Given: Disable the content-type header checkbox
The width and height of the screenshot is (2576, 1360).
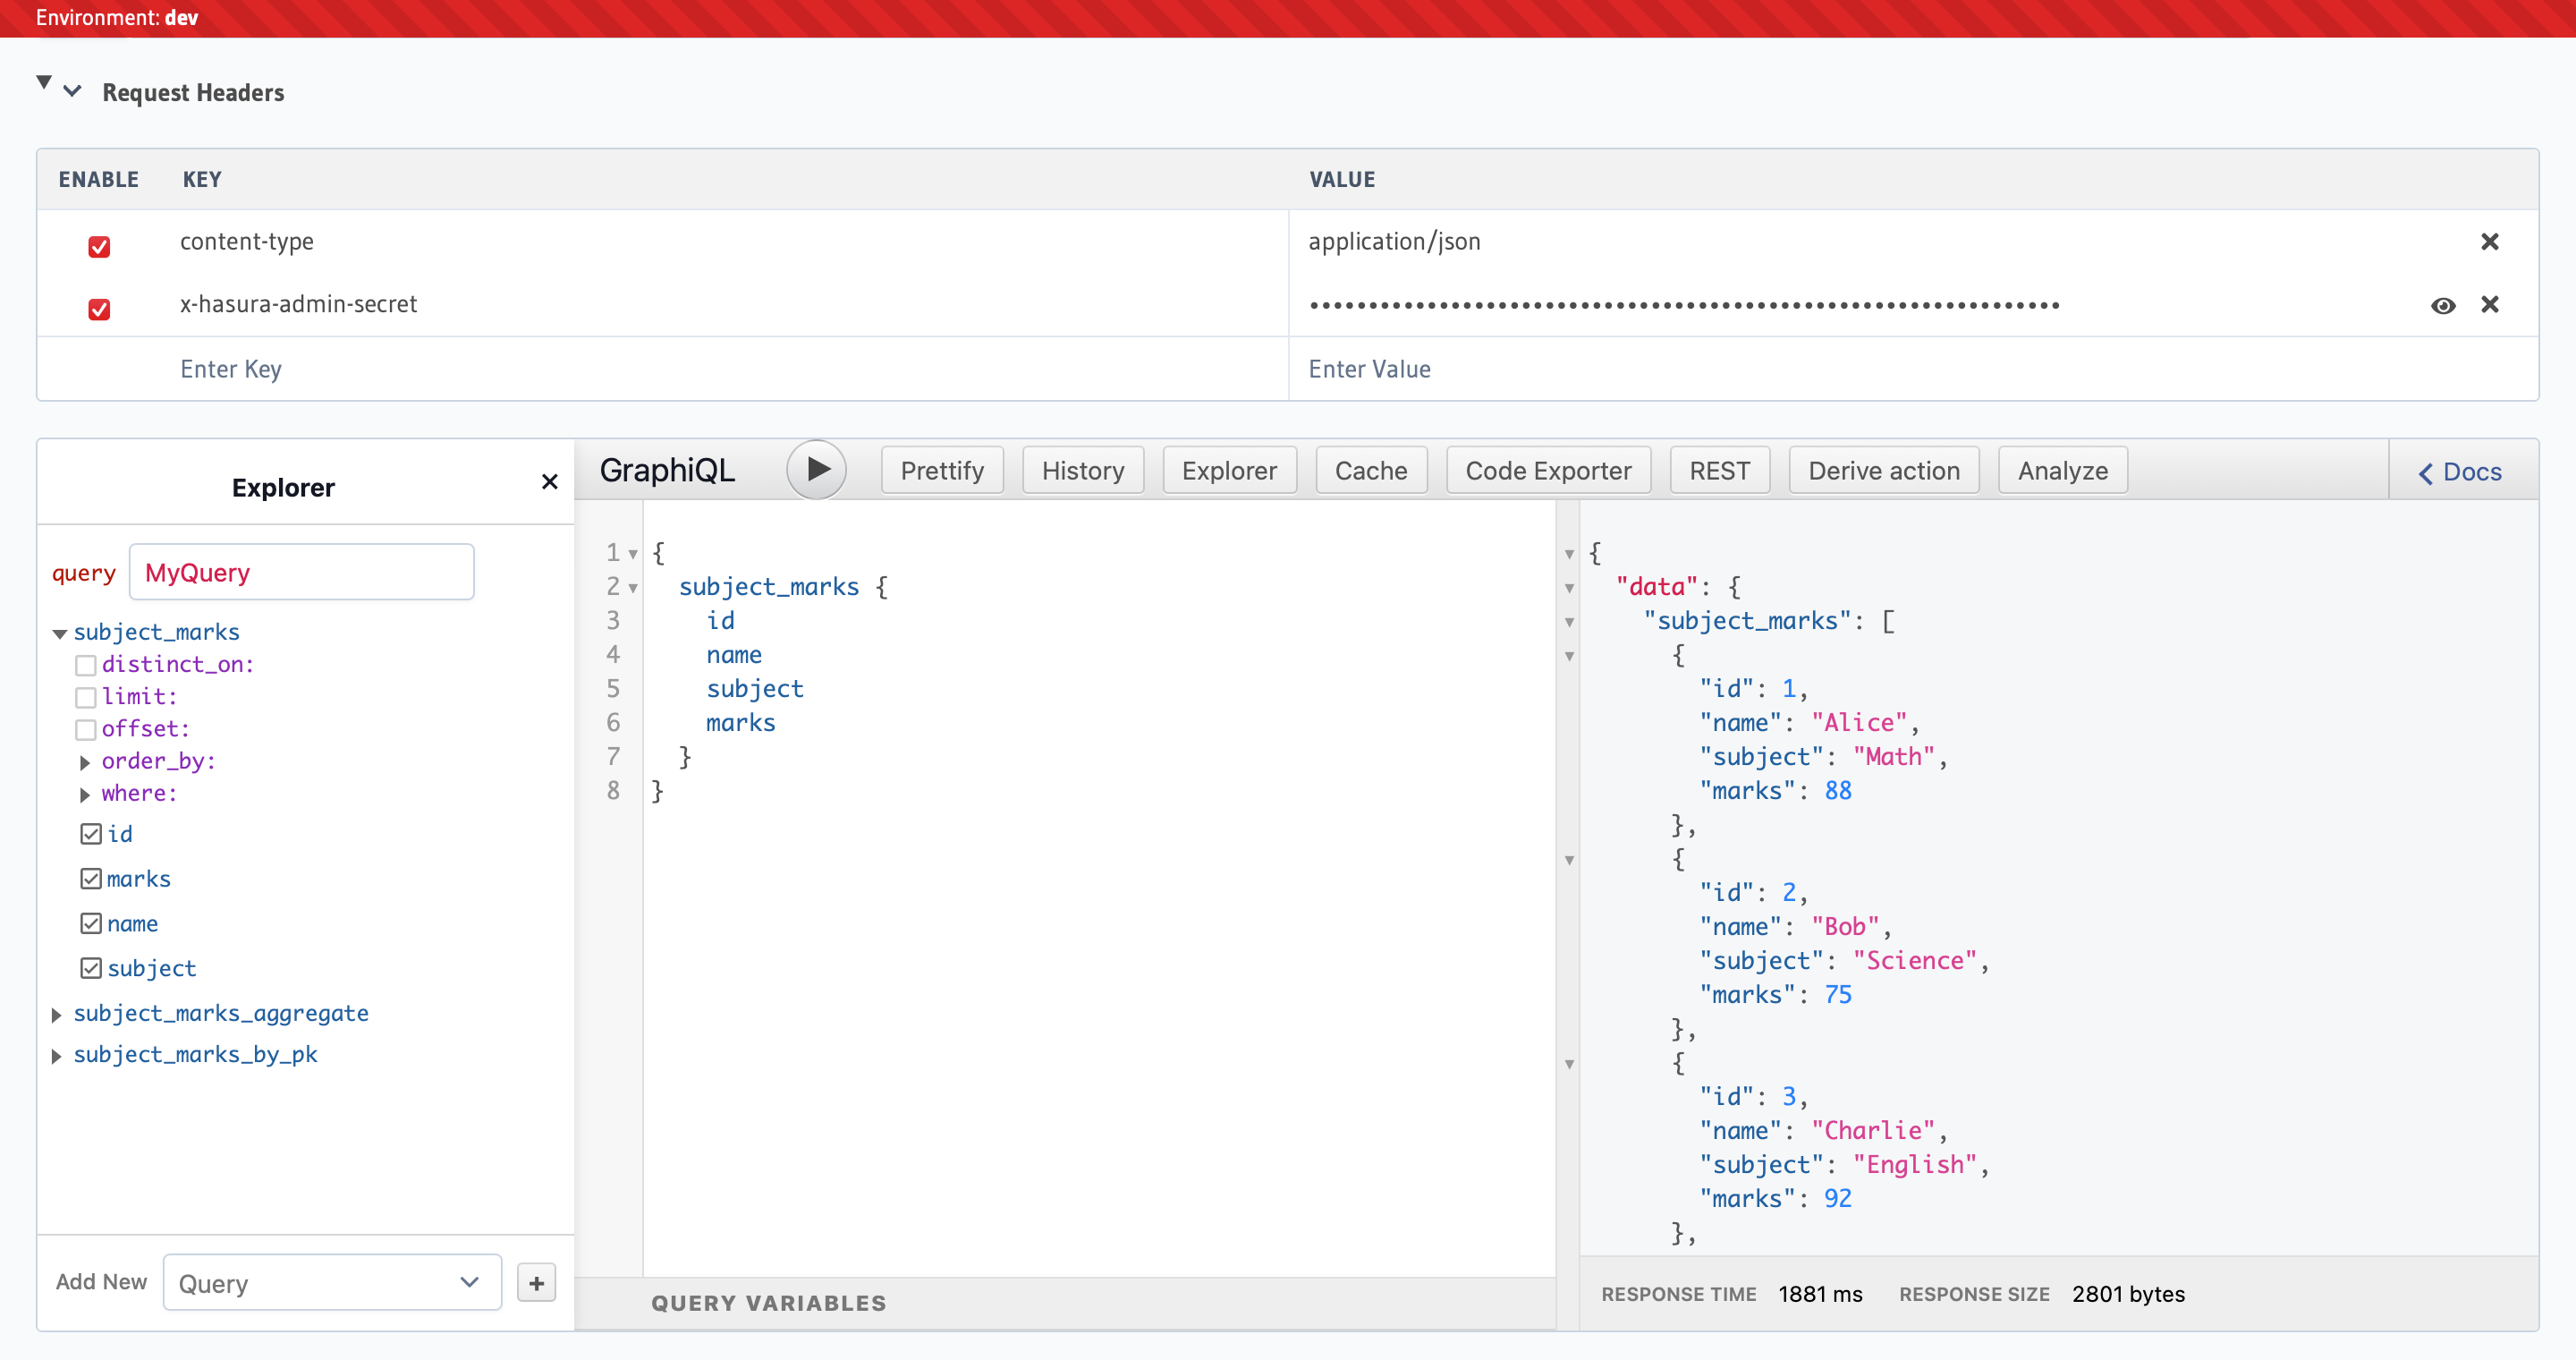Looking at the screenshot, I should (x=99, y=246).
